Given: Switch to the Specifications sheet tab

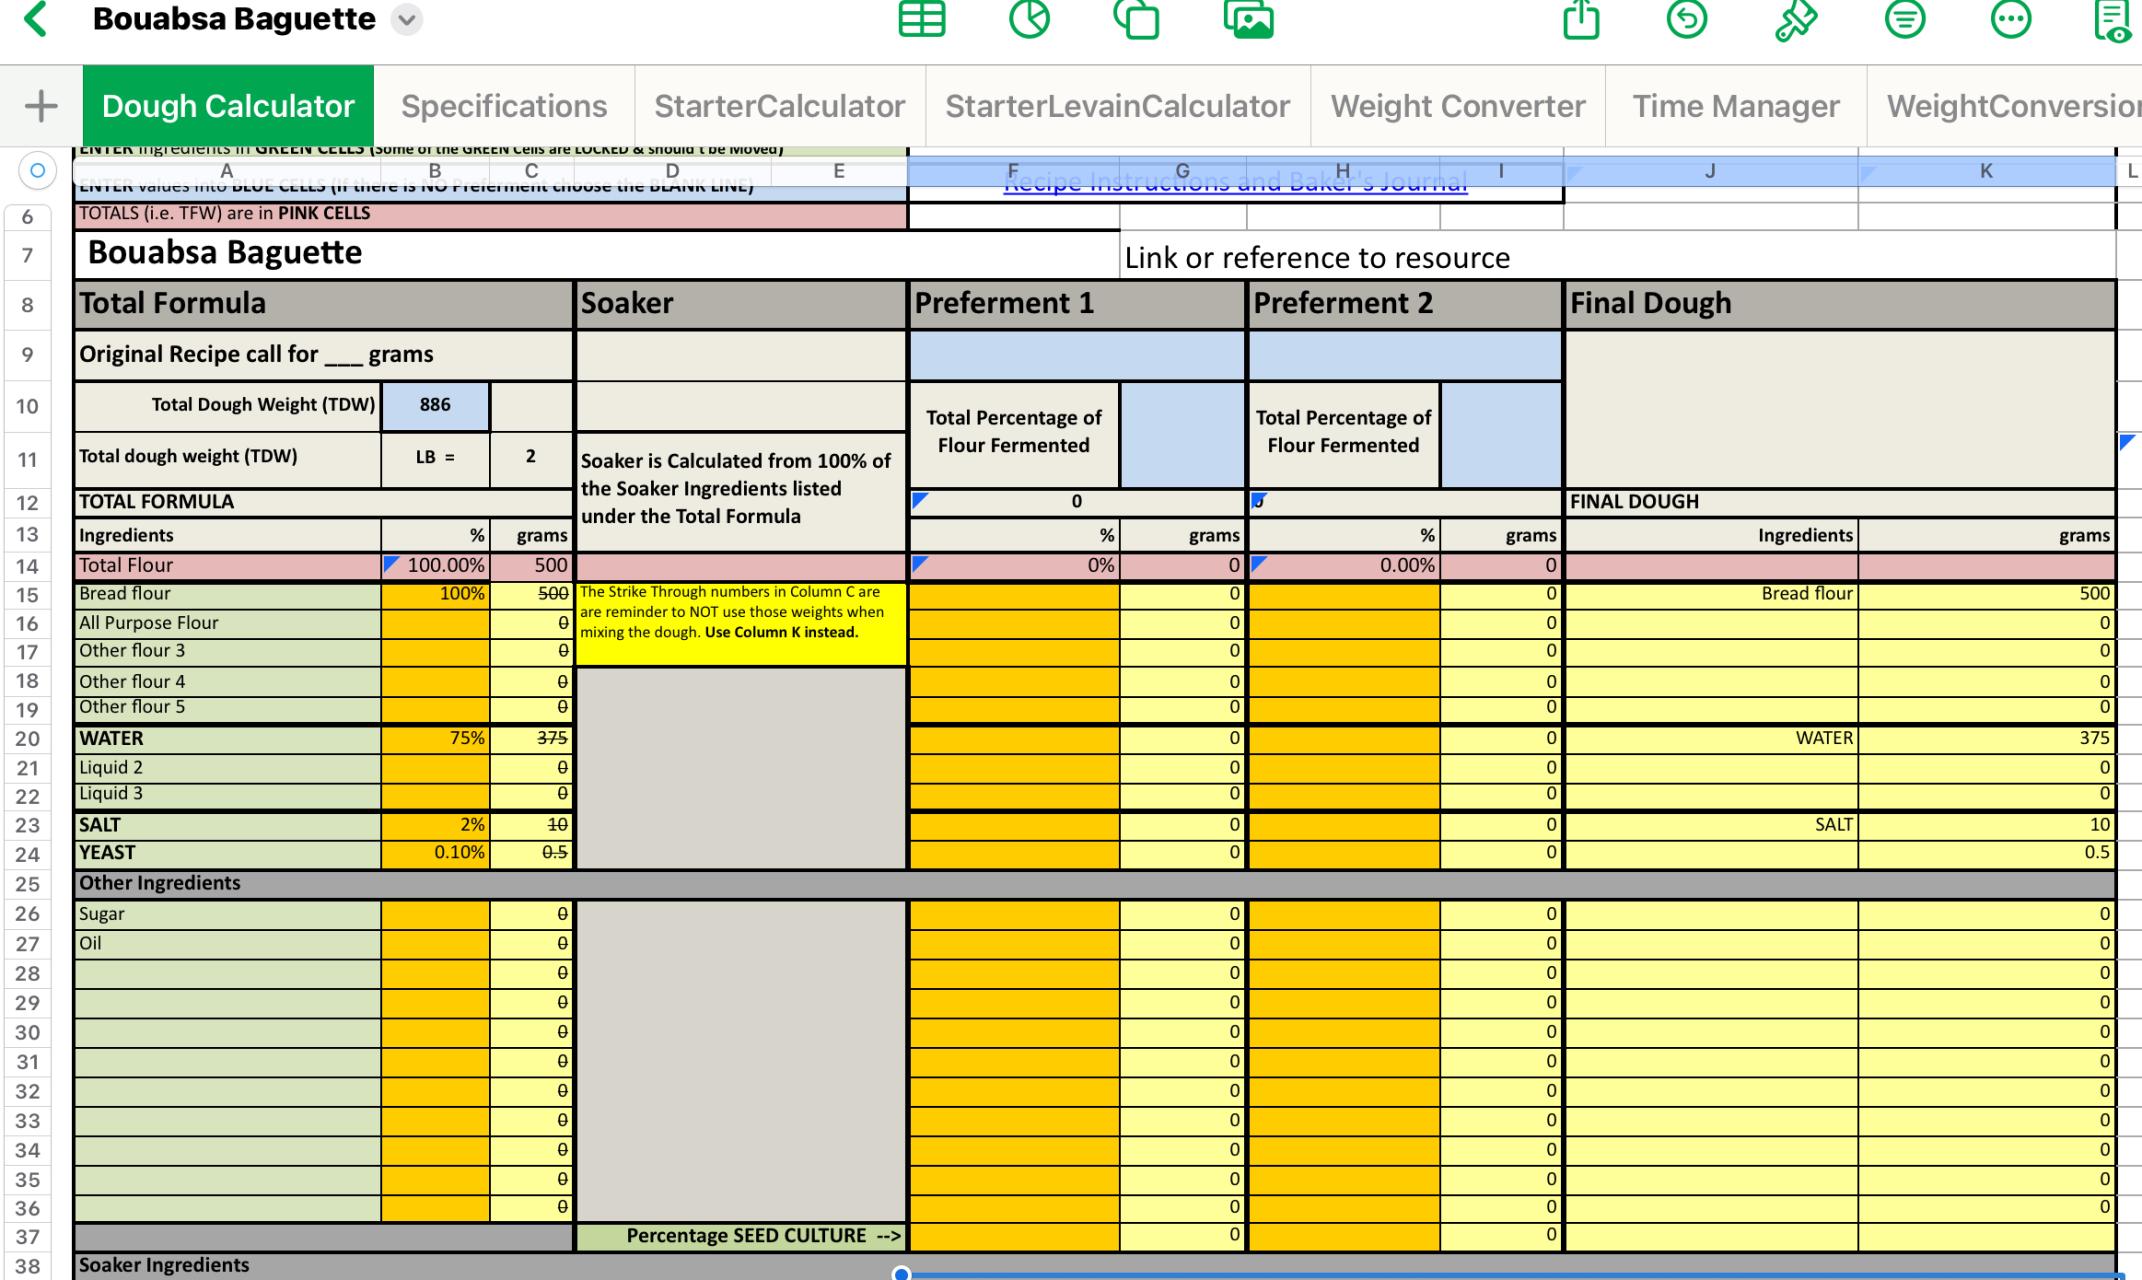Looking at the screenshot, I should (504, 106).
